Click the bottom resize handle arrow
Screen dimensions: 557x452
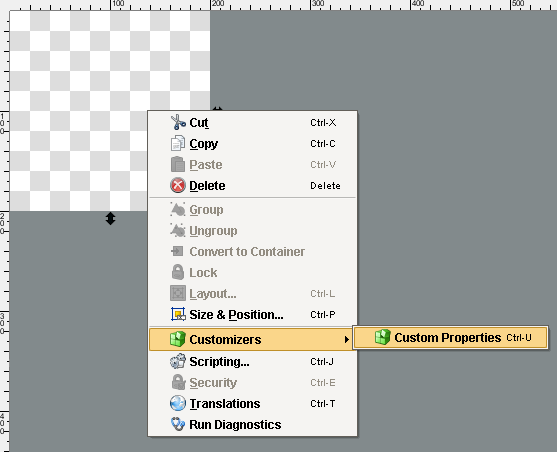(x=110, y=219)
